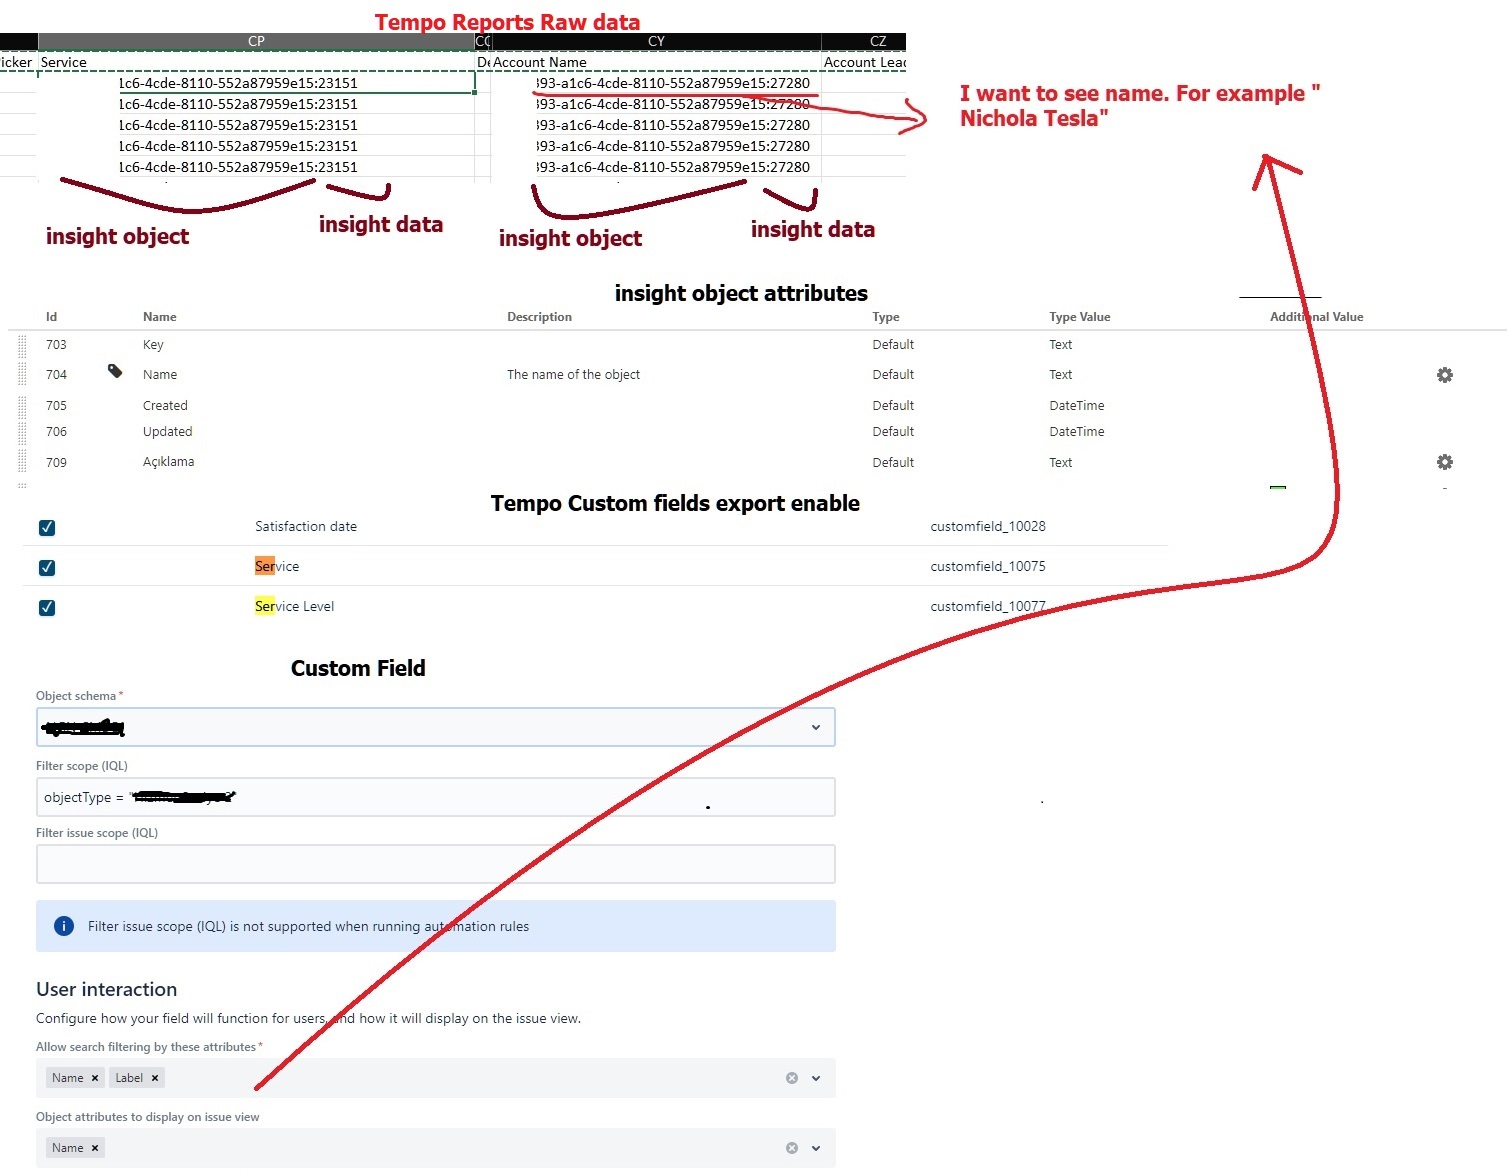Select the CY column header in the spreadsheet
The height and width of the screenshot is (1172, 1508).
point(656,41)
